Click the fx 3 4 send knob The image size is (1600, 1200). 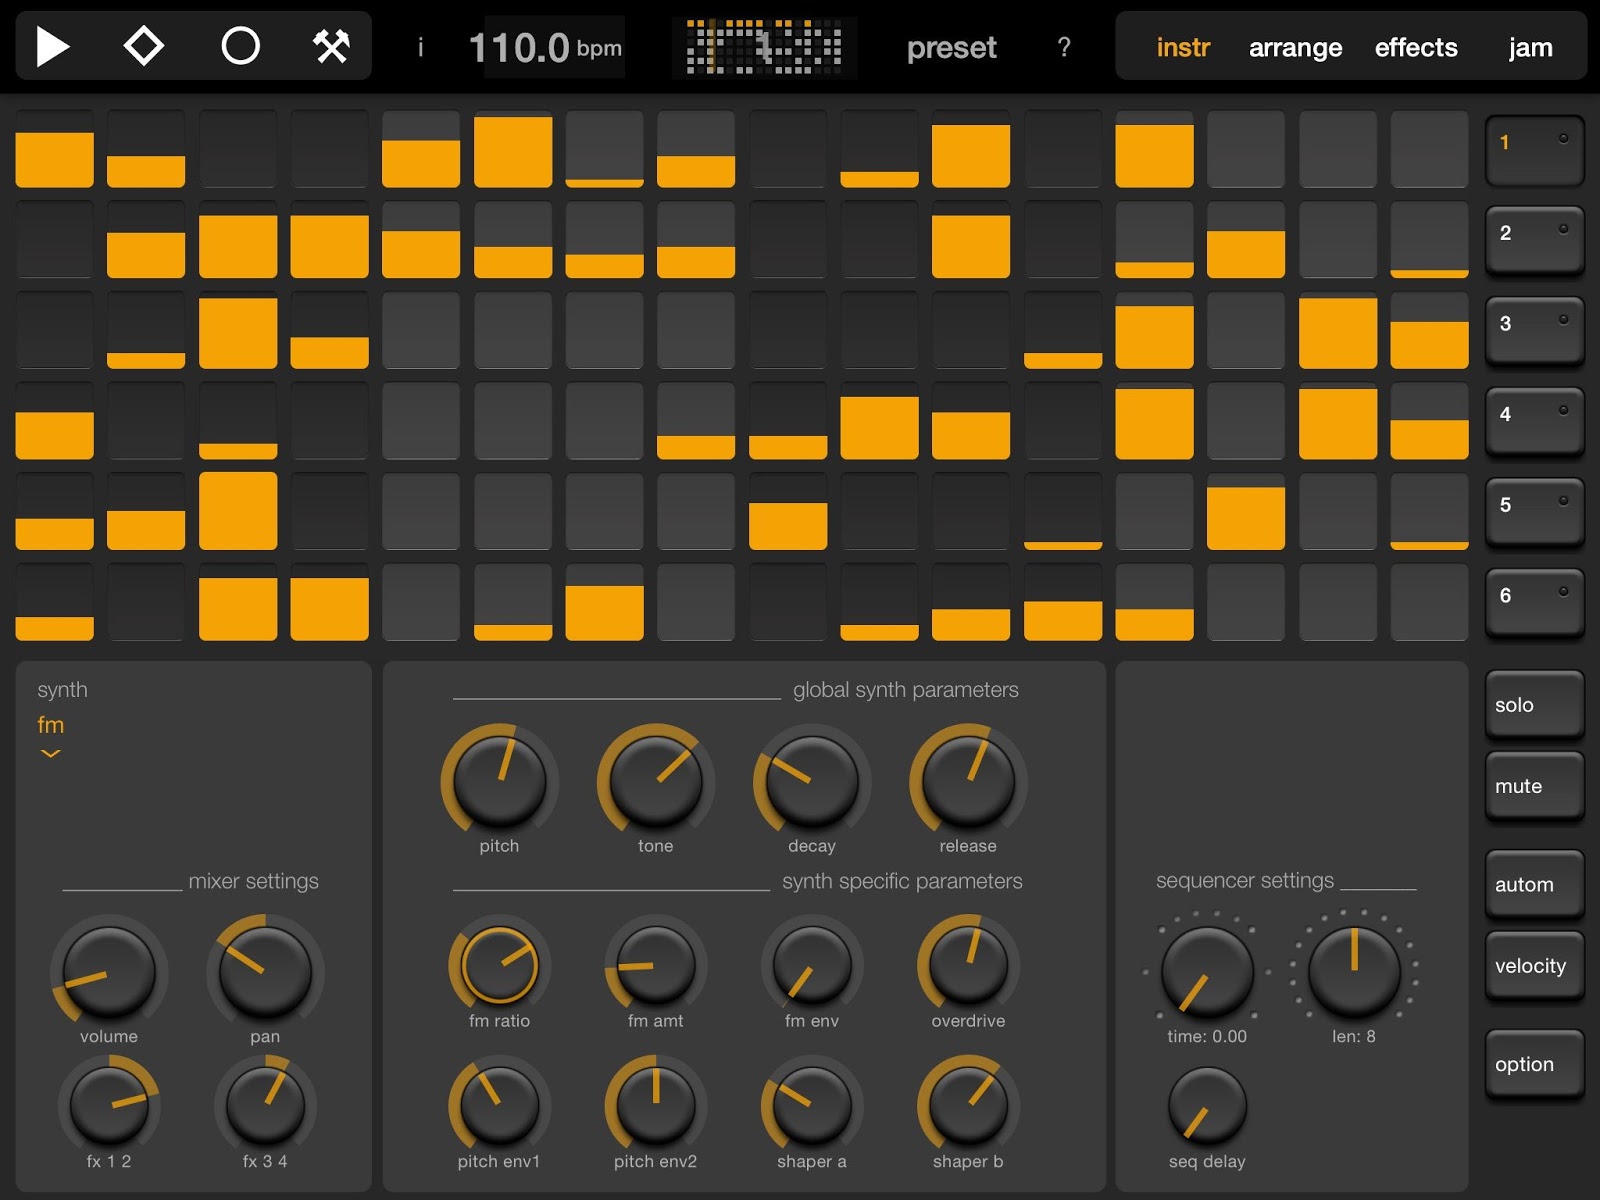pyautogui.click(x=265, y=1105)
